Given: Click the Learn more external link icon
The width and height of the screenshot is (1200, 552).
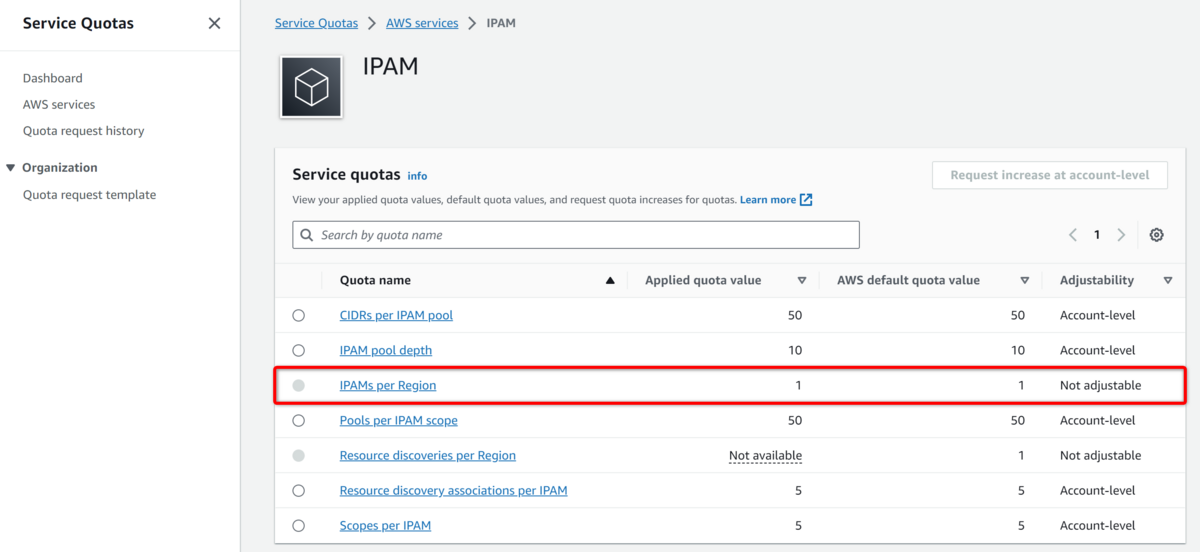Looking at the screenshot, I should (x=806, y=200).
